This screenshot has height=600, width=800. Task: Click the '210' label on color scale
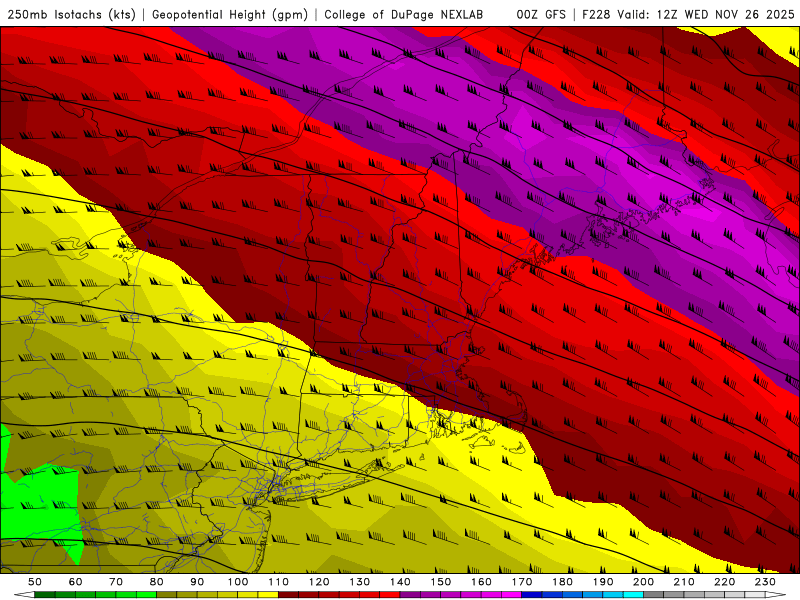(x=684, y=582)
